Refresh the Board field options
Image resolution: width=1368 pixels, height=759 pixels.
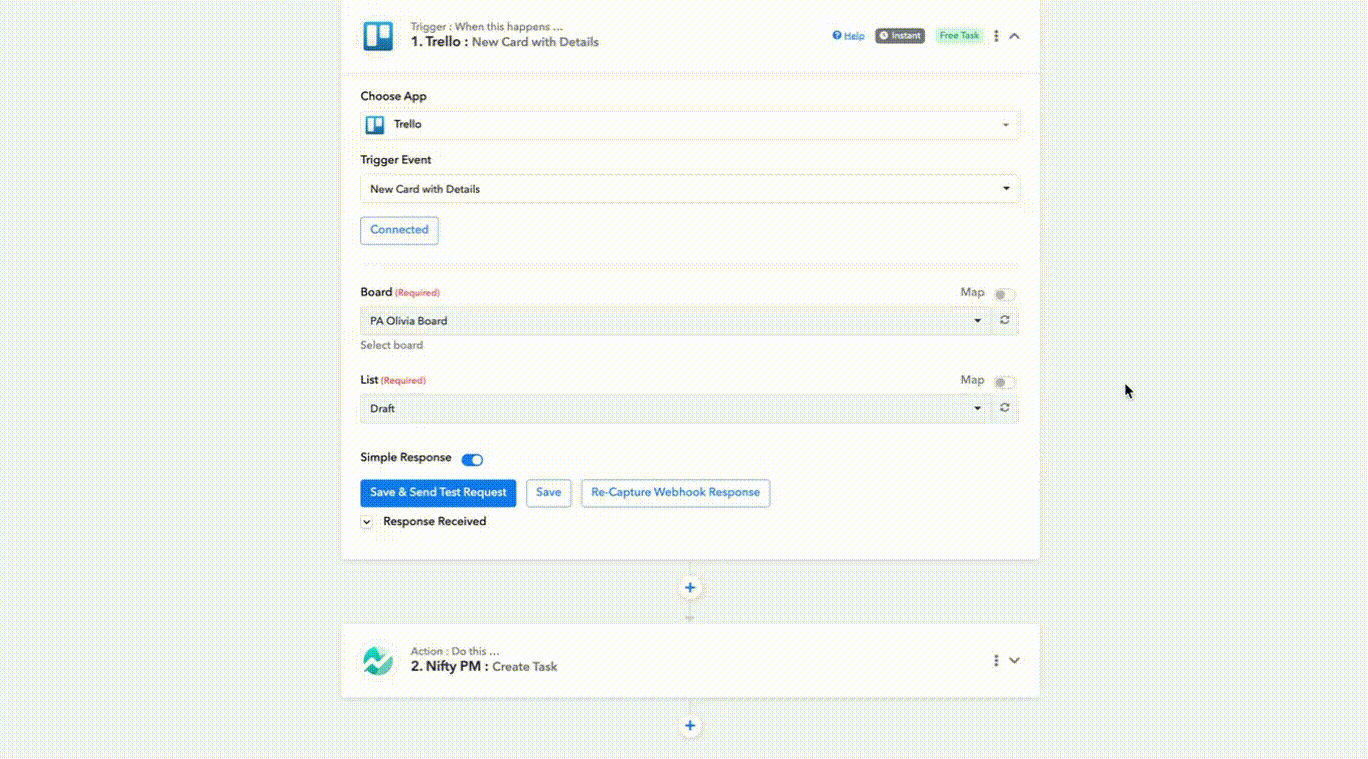pos(1005,321)
